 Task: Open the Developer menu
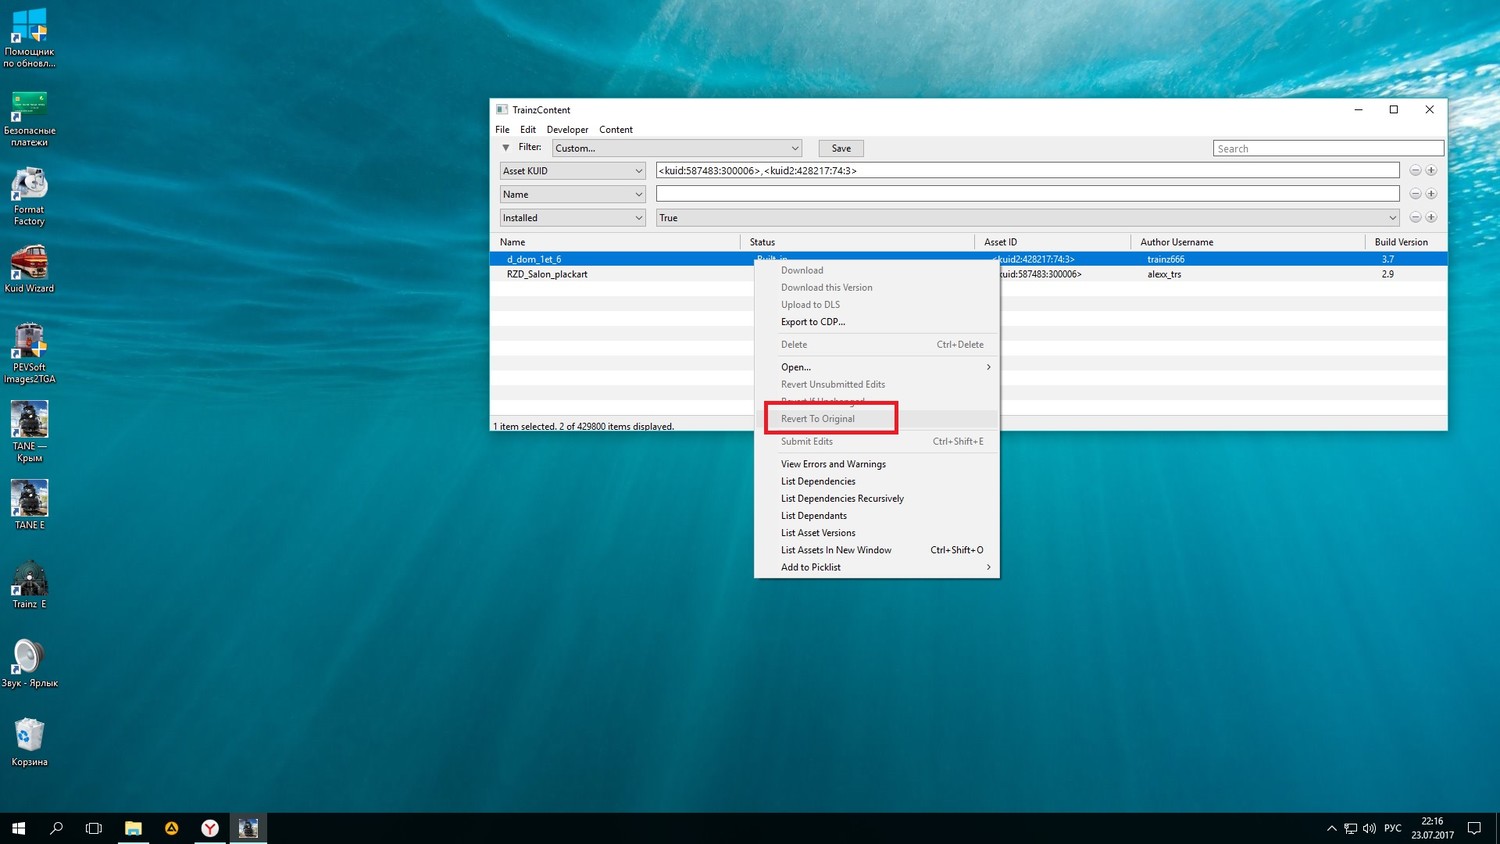click(567, 130)
